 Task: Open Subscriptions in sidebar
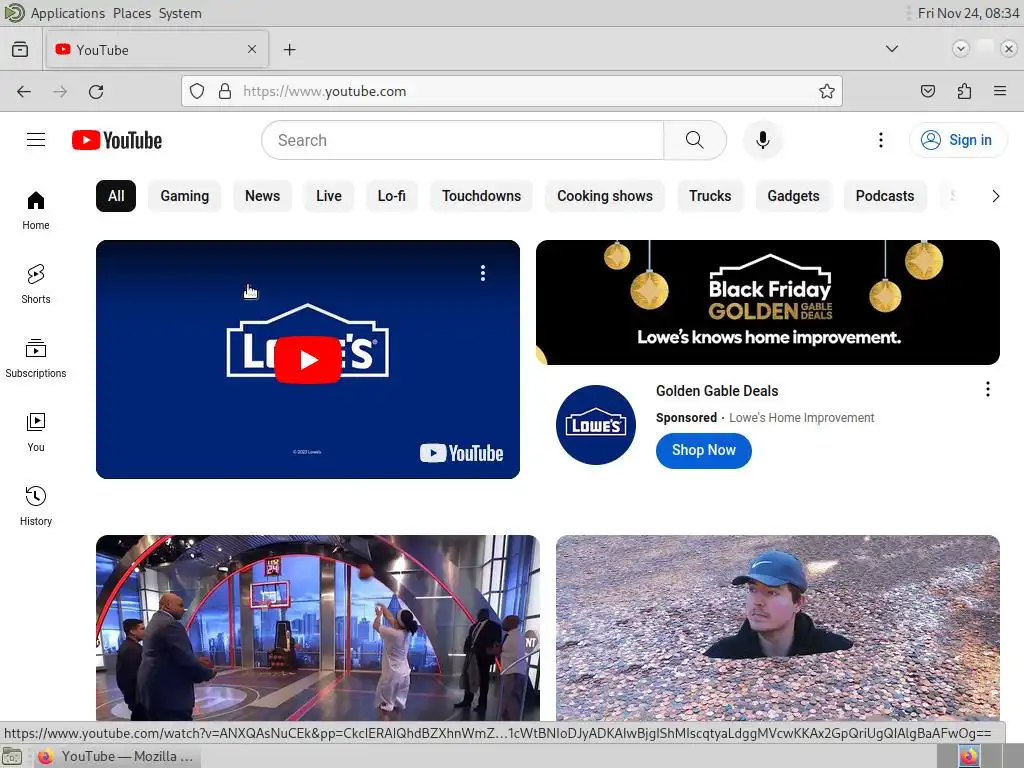(x=36, y=358)
